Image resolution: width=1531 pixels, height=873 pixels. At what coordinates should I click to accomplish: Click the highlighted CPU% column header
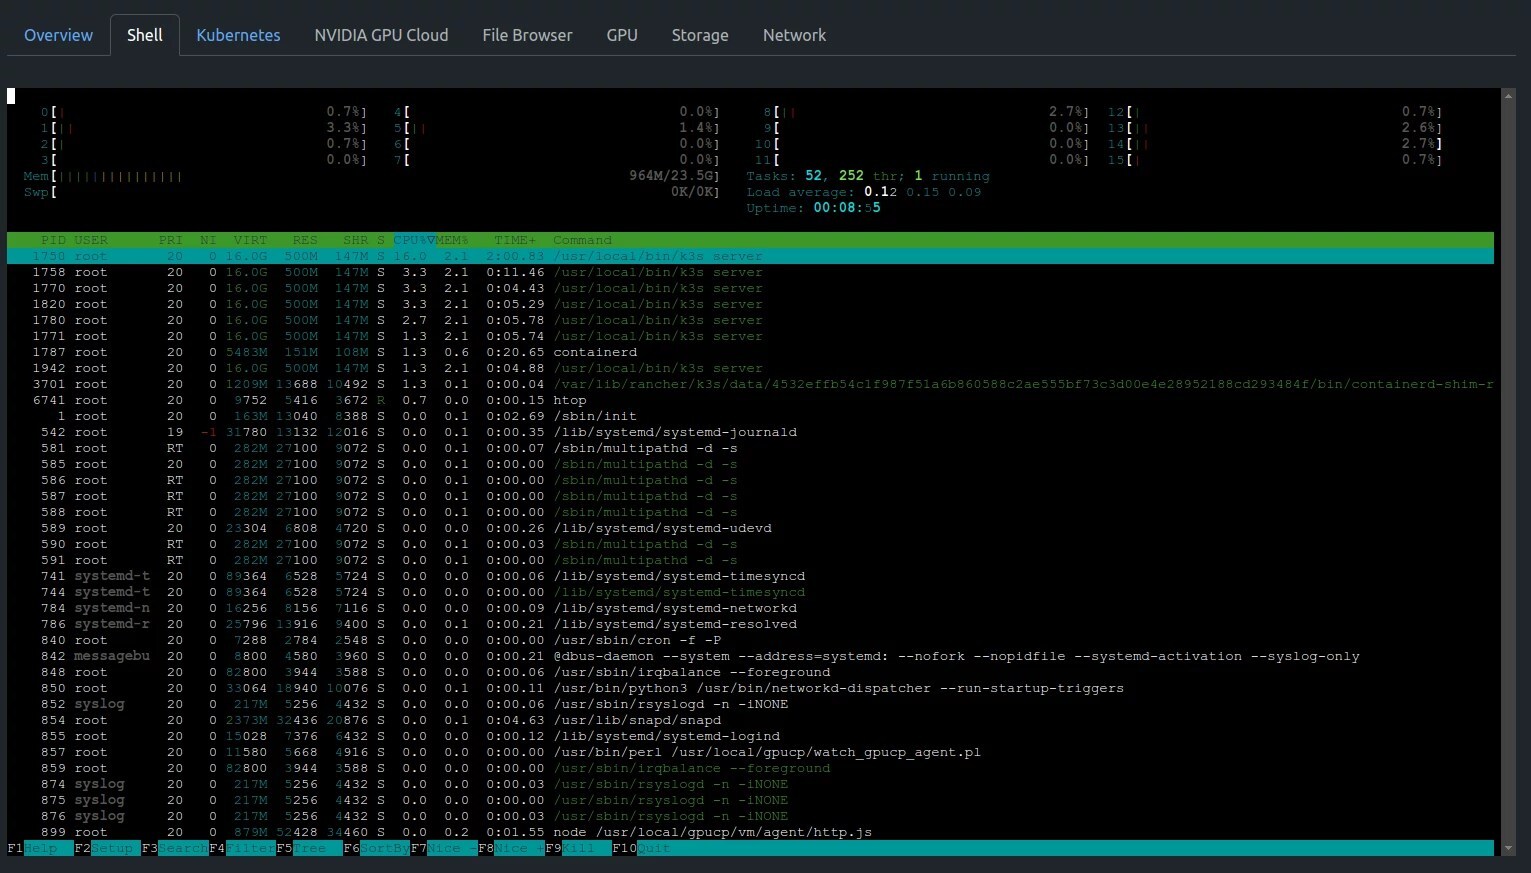click(413, 240)
